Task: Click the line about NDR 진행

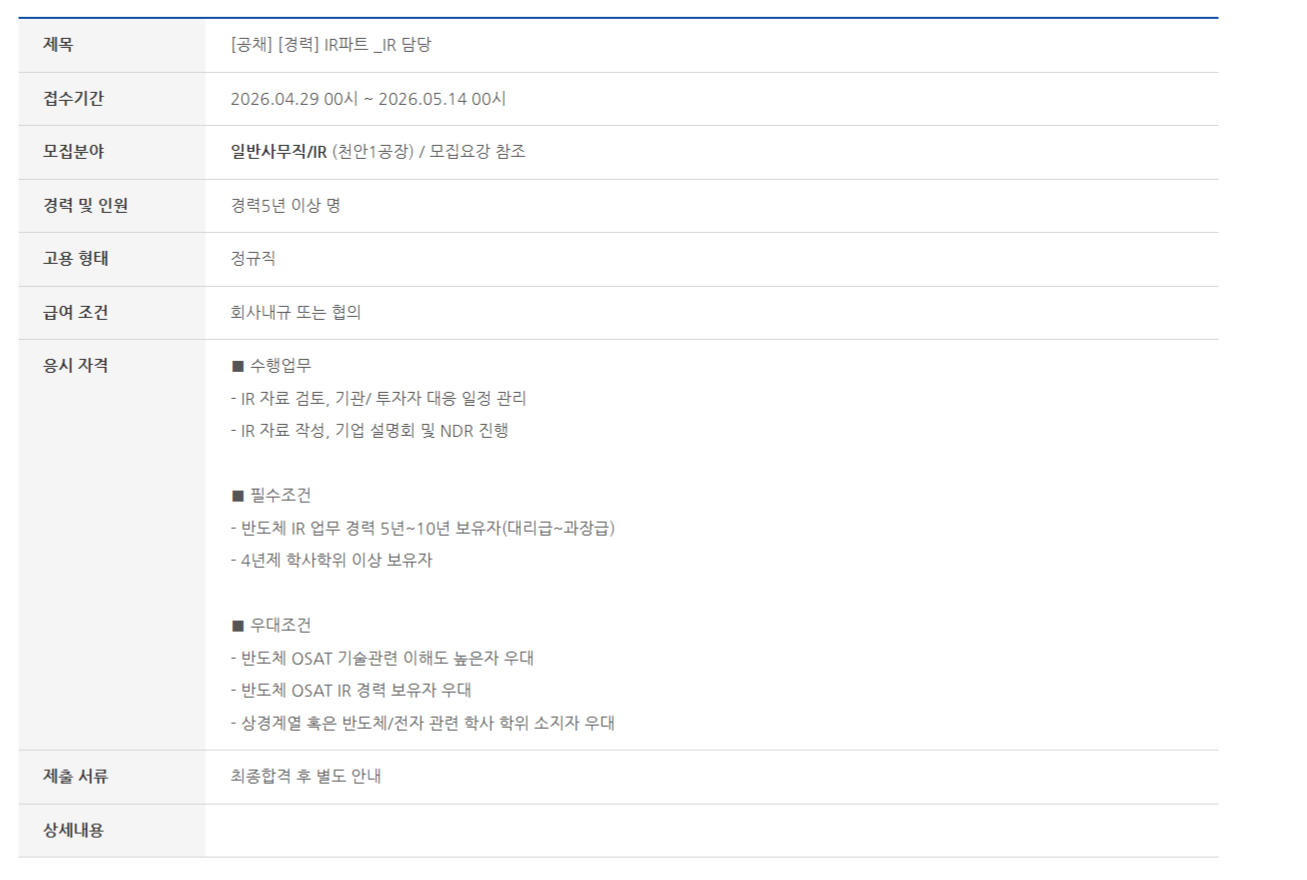Action: [x=369, y=431]
